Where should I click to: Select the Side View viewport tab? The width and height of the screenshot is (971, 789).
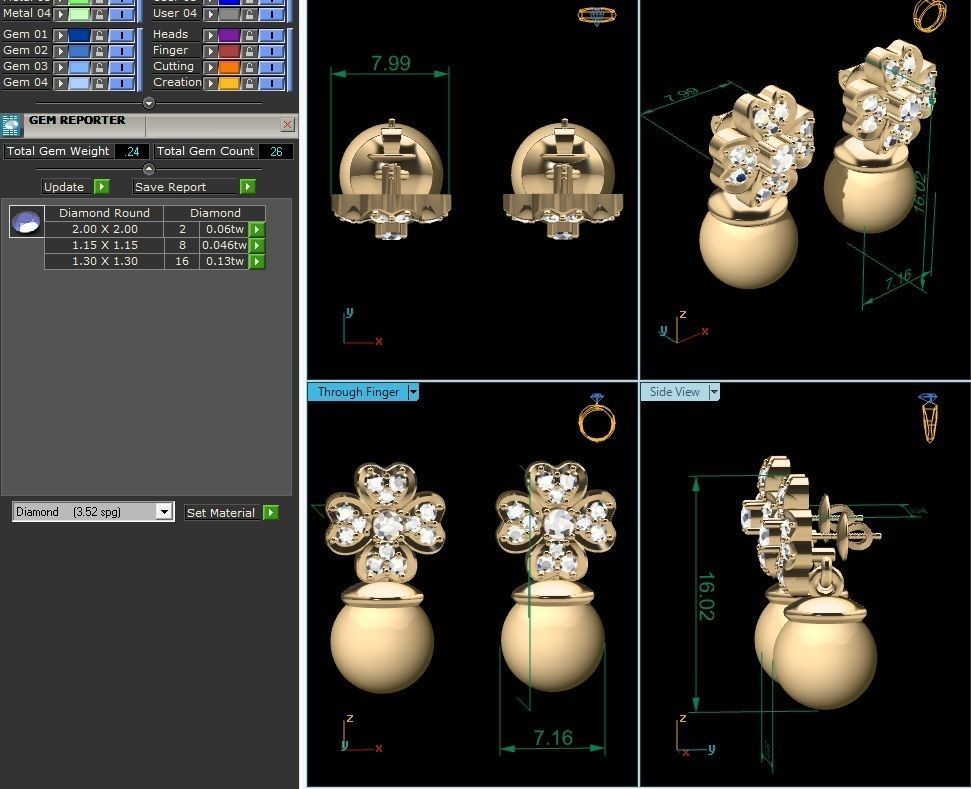674,392
